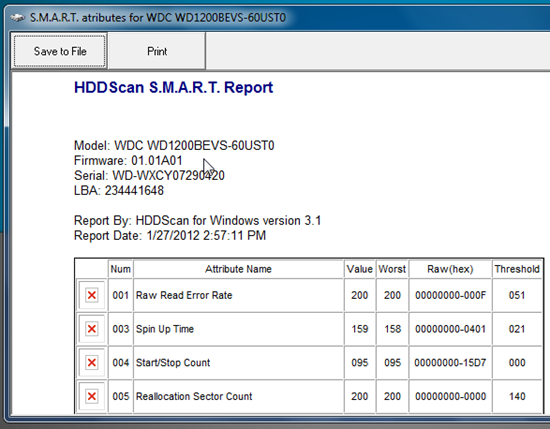Click threshold value 140
The height and width of the screenshot is (429, 550).
point(517,396)
